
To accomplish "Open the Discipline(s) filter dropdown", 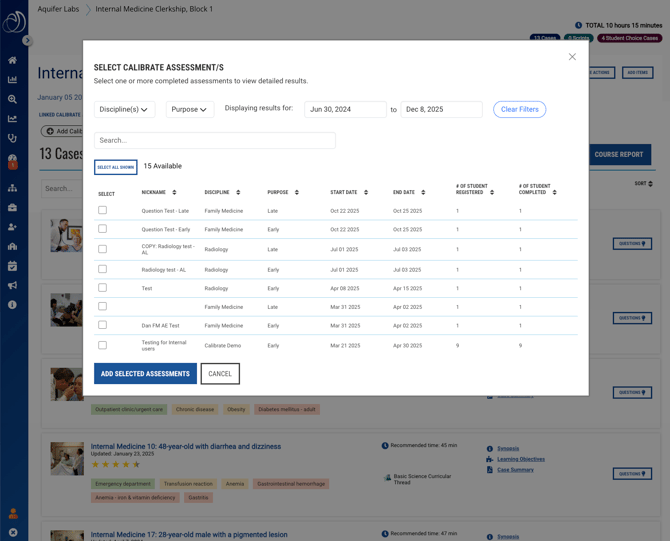I will pos(124,109).
